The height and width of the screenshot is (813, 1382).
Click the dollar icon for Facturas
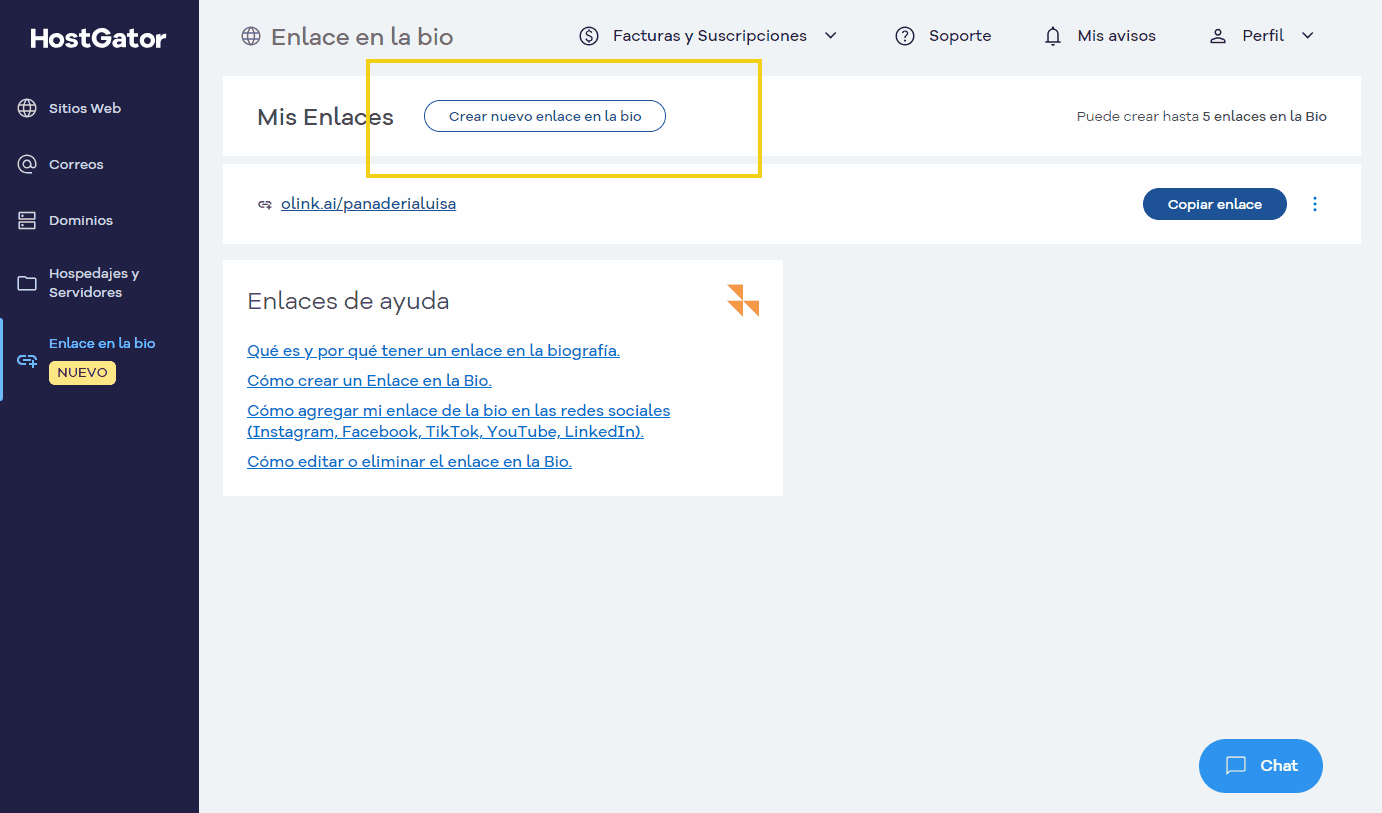(589, 36)
